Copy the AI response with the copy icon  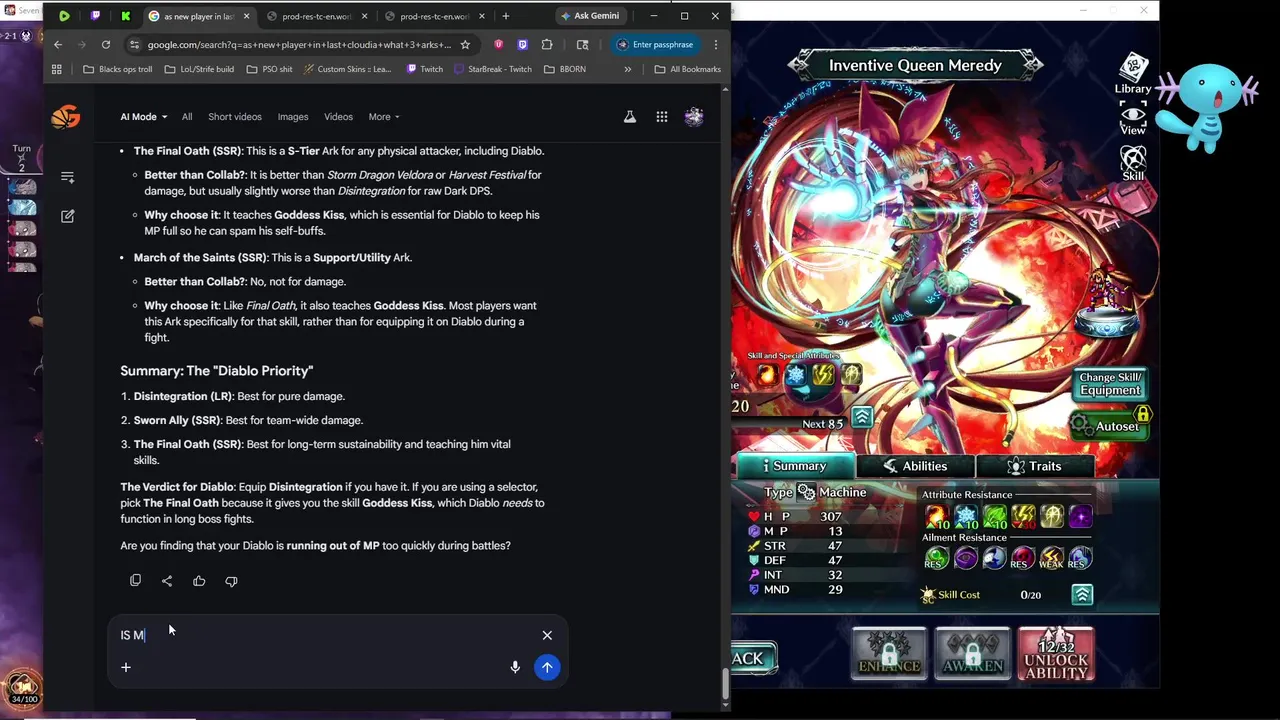[136, 581]
